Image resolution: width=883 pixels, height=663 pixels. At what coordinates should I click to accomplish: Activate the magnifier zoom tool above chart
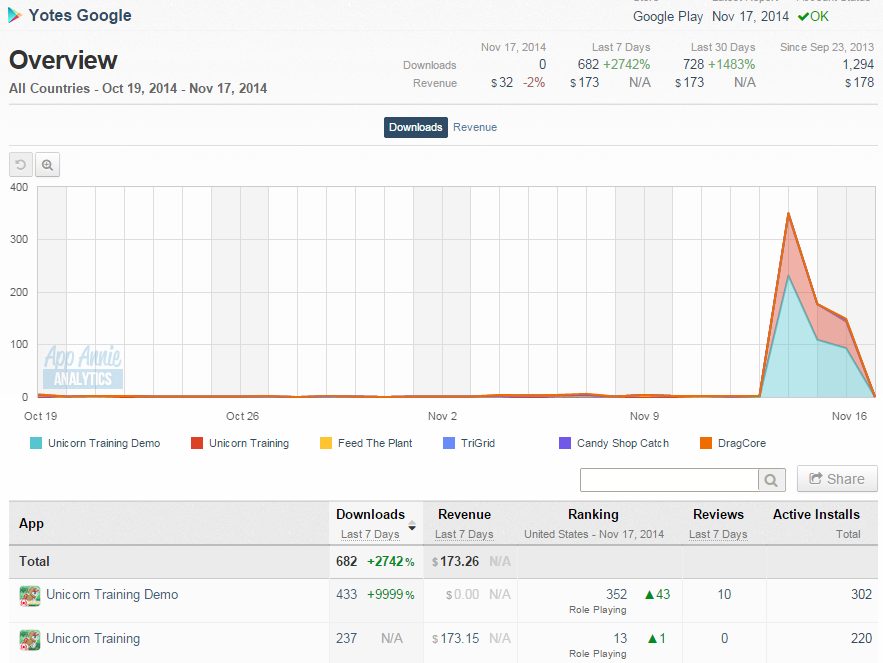pos(47,165)
